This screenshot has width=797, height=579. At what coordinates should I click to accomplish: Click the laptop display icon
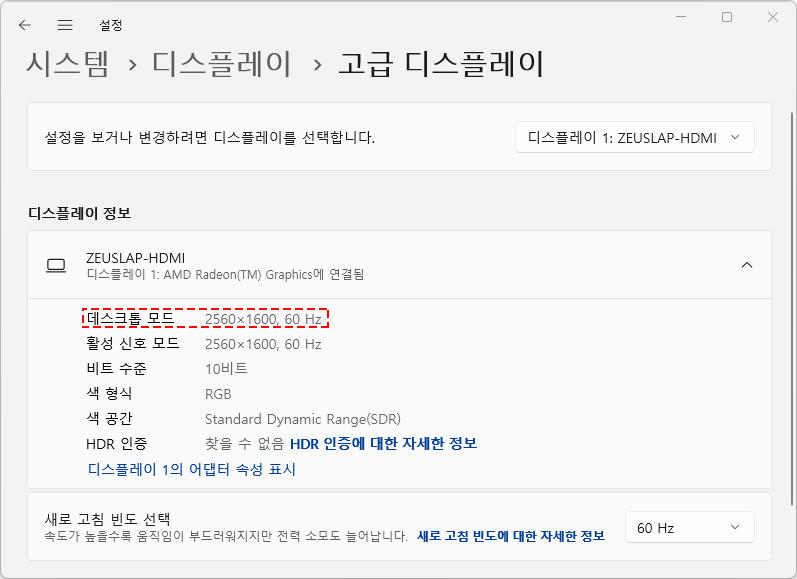56,265
